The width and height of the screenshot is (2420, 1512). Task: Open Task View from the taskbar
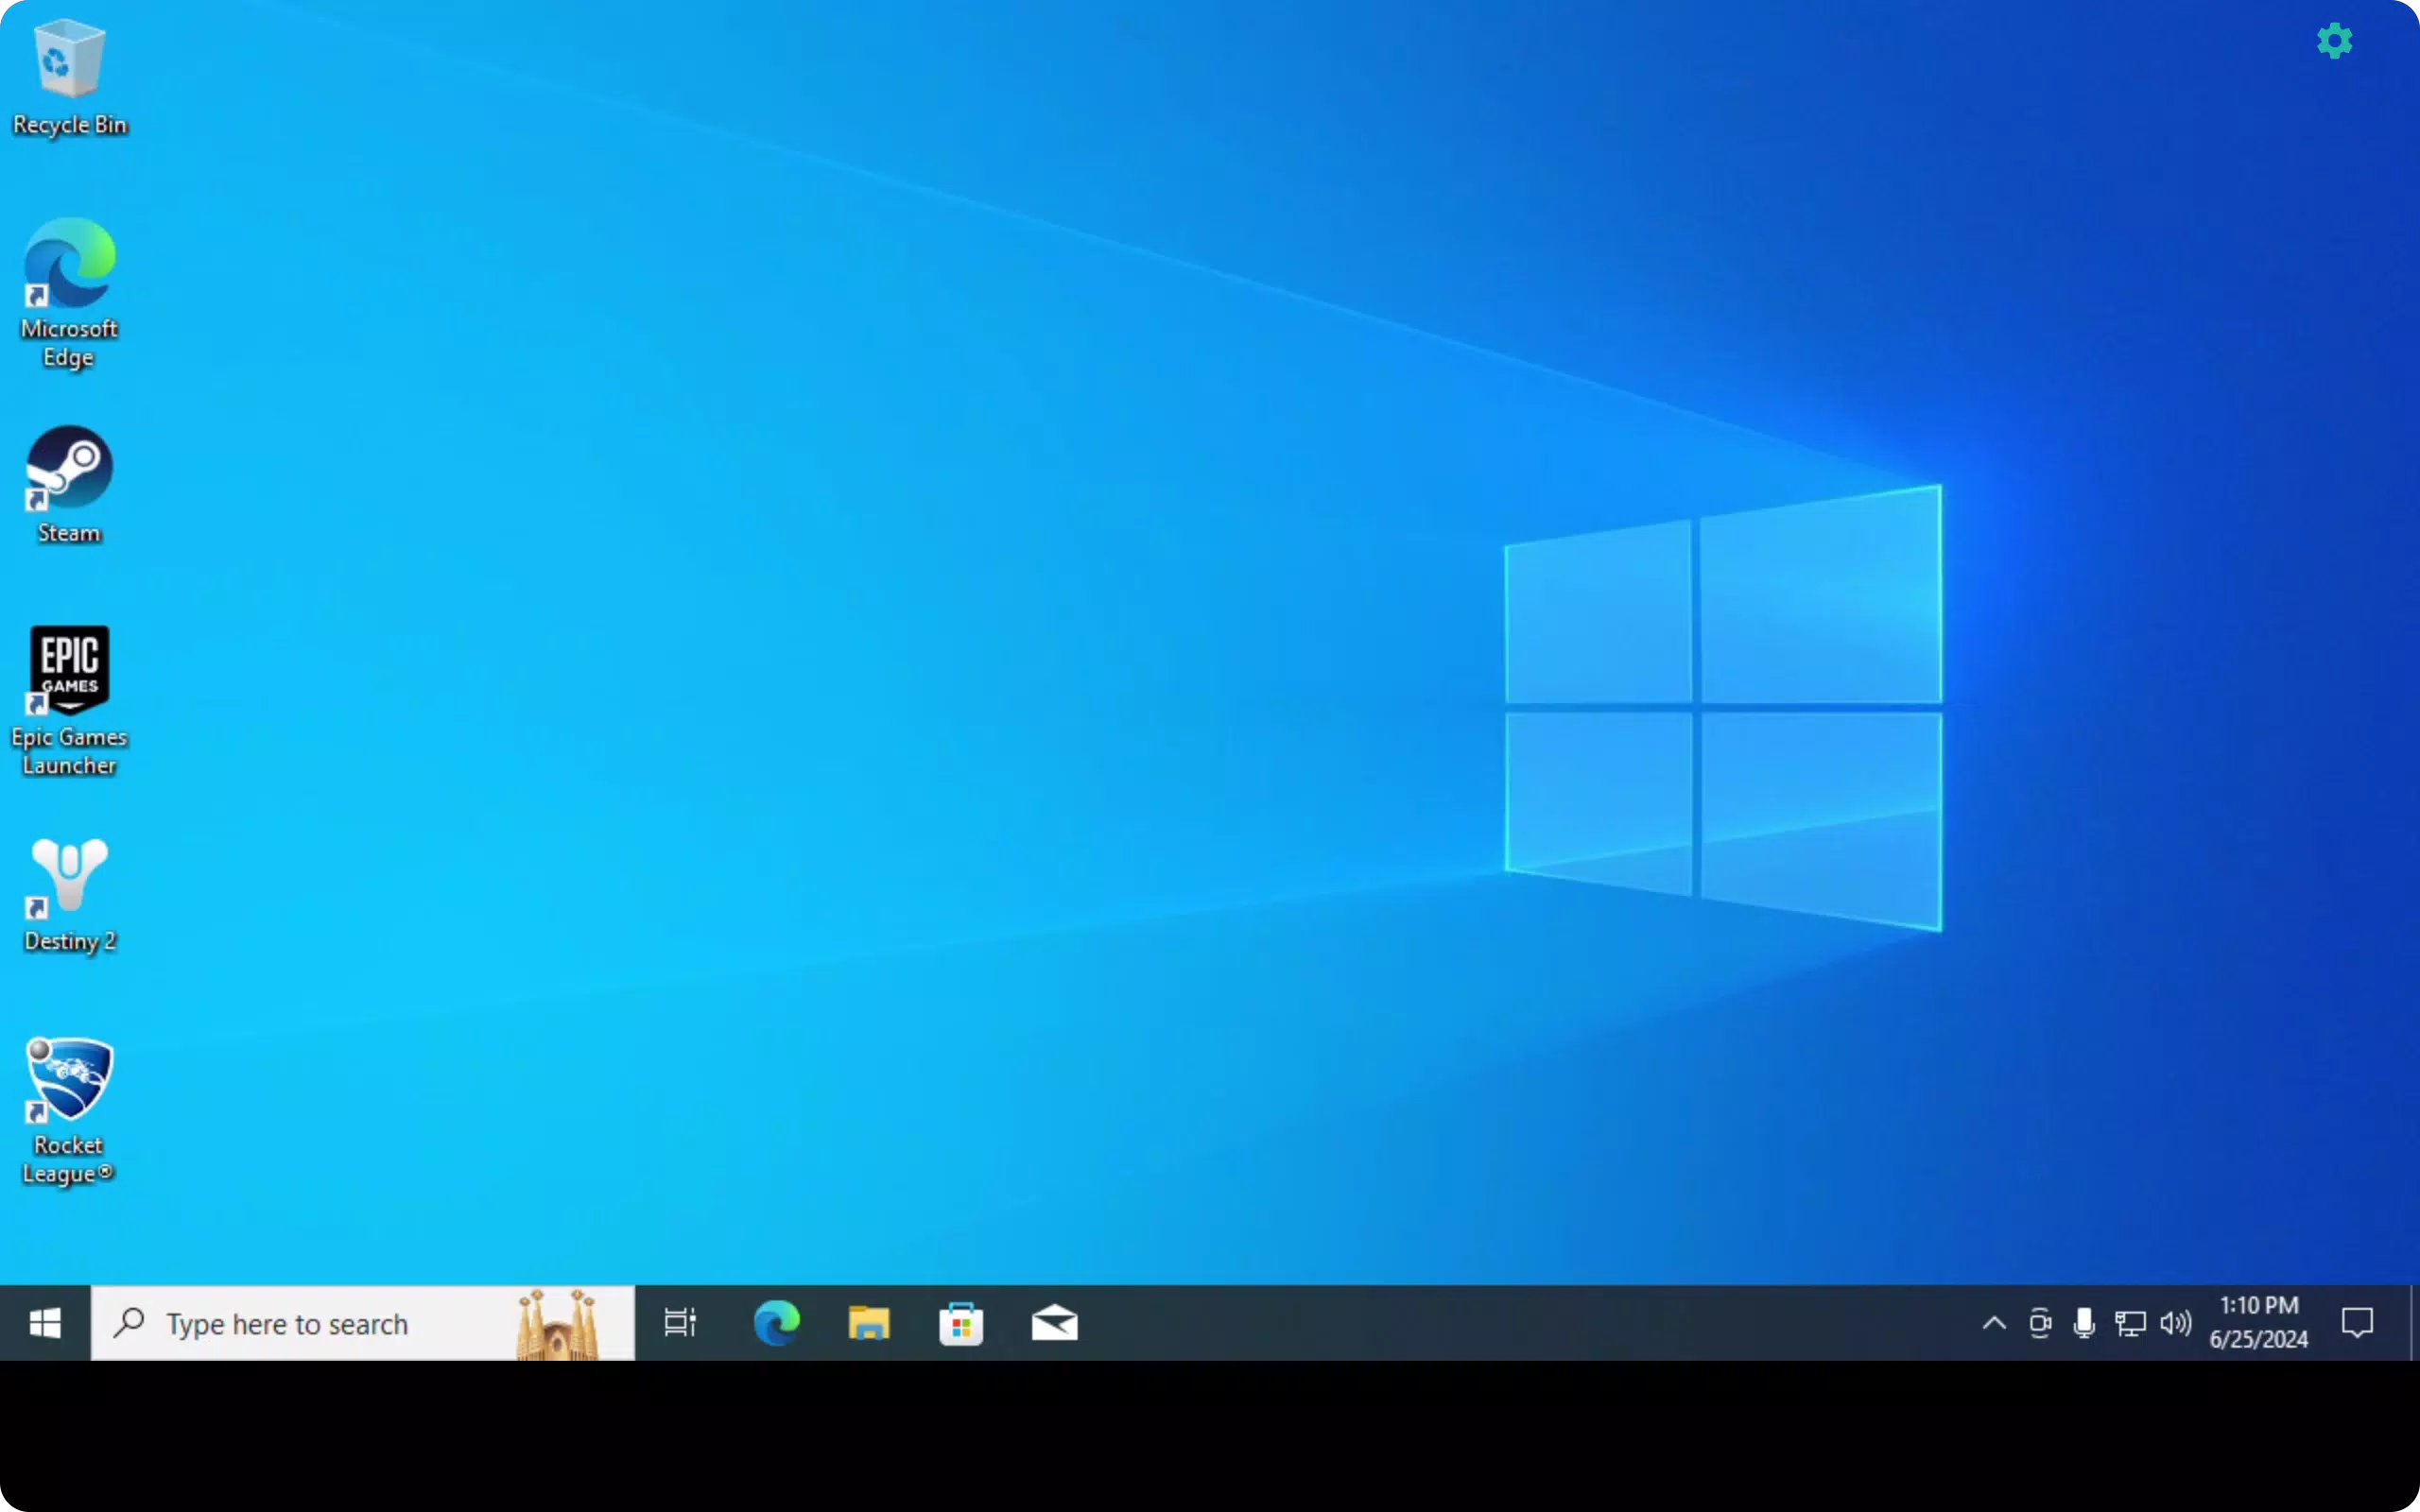coord(680,1323)
